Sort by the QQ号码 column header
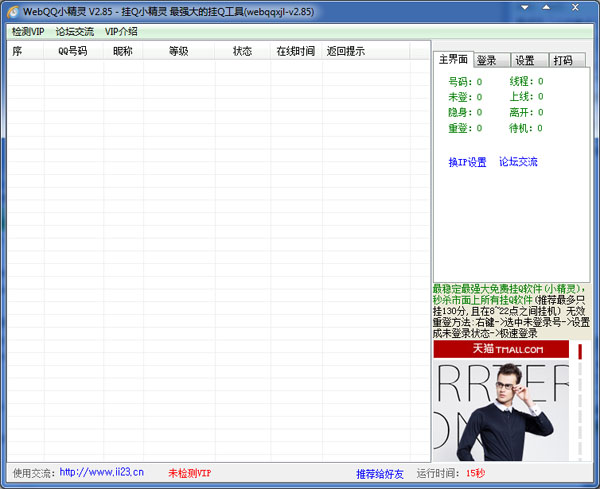This screenshot has height=489, width=600. (x=73, y=51)
